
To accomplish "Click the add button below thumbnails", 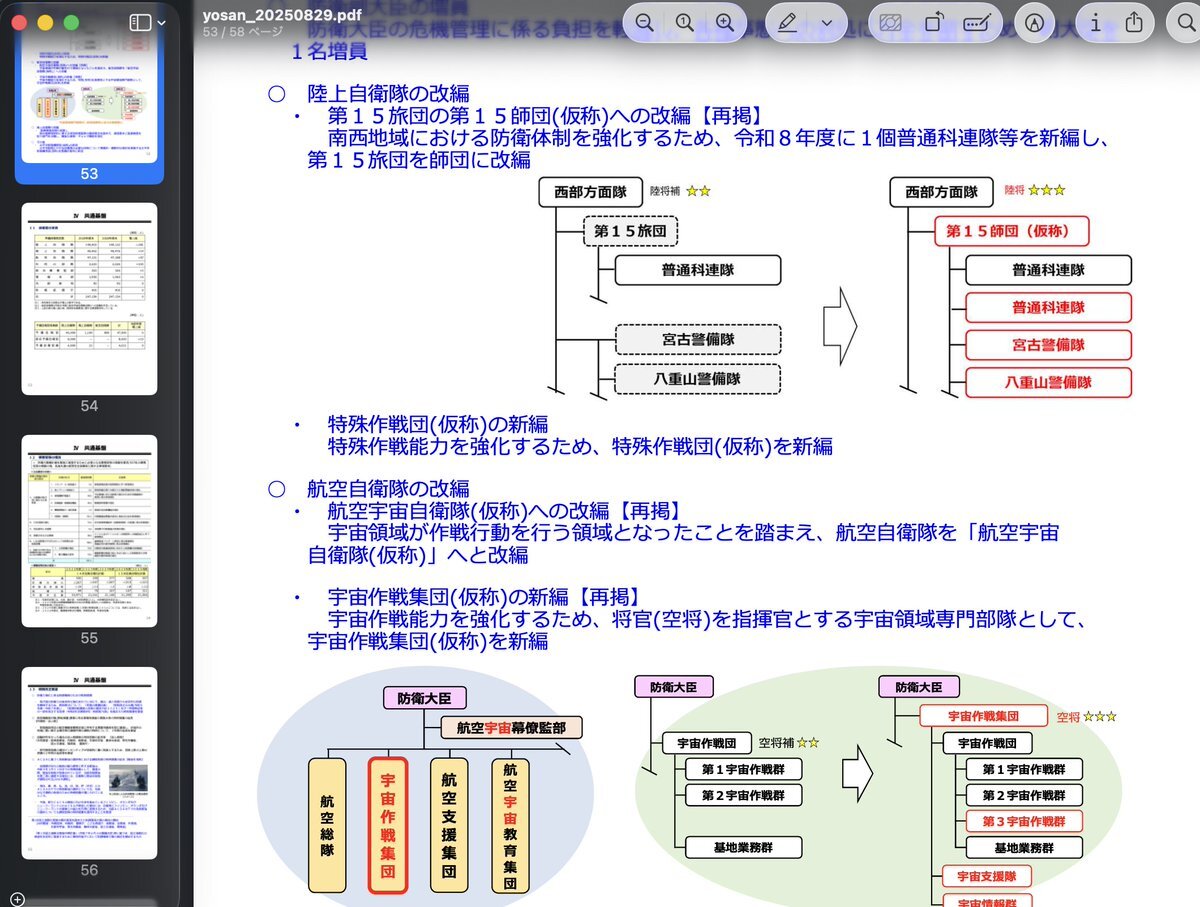I will [x=16, y=898].
